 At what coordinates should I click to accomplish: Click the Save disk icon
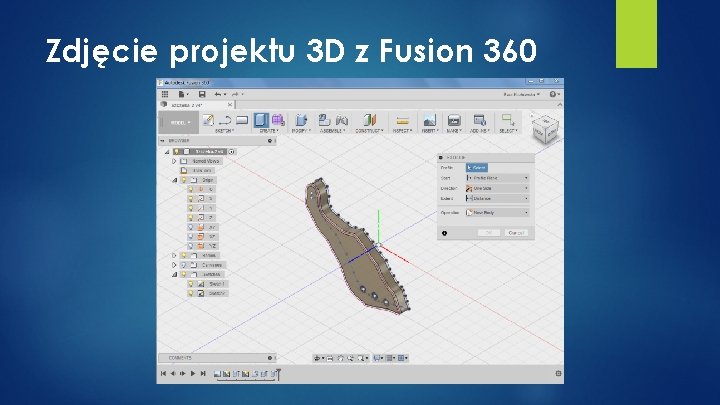pos(202,94)
